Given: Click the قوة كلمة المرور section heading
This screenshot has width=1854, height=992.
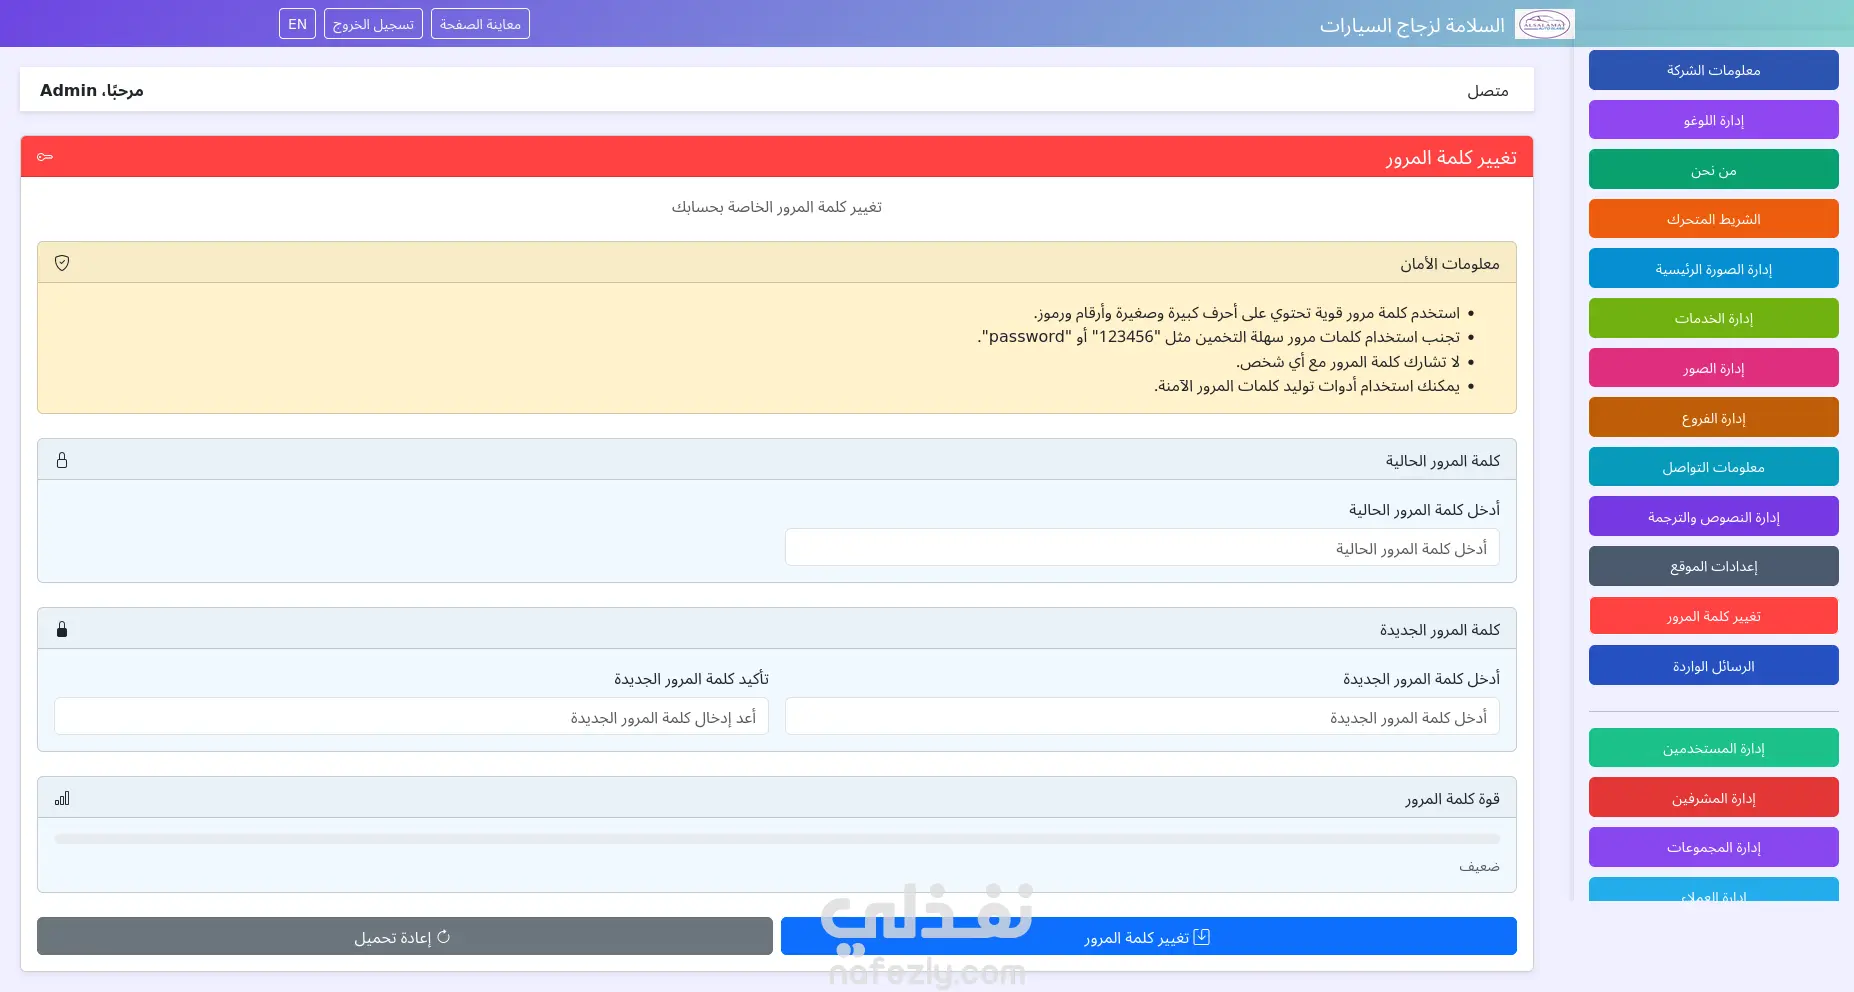Looking at the screenshot, I should pos(1452,798).
